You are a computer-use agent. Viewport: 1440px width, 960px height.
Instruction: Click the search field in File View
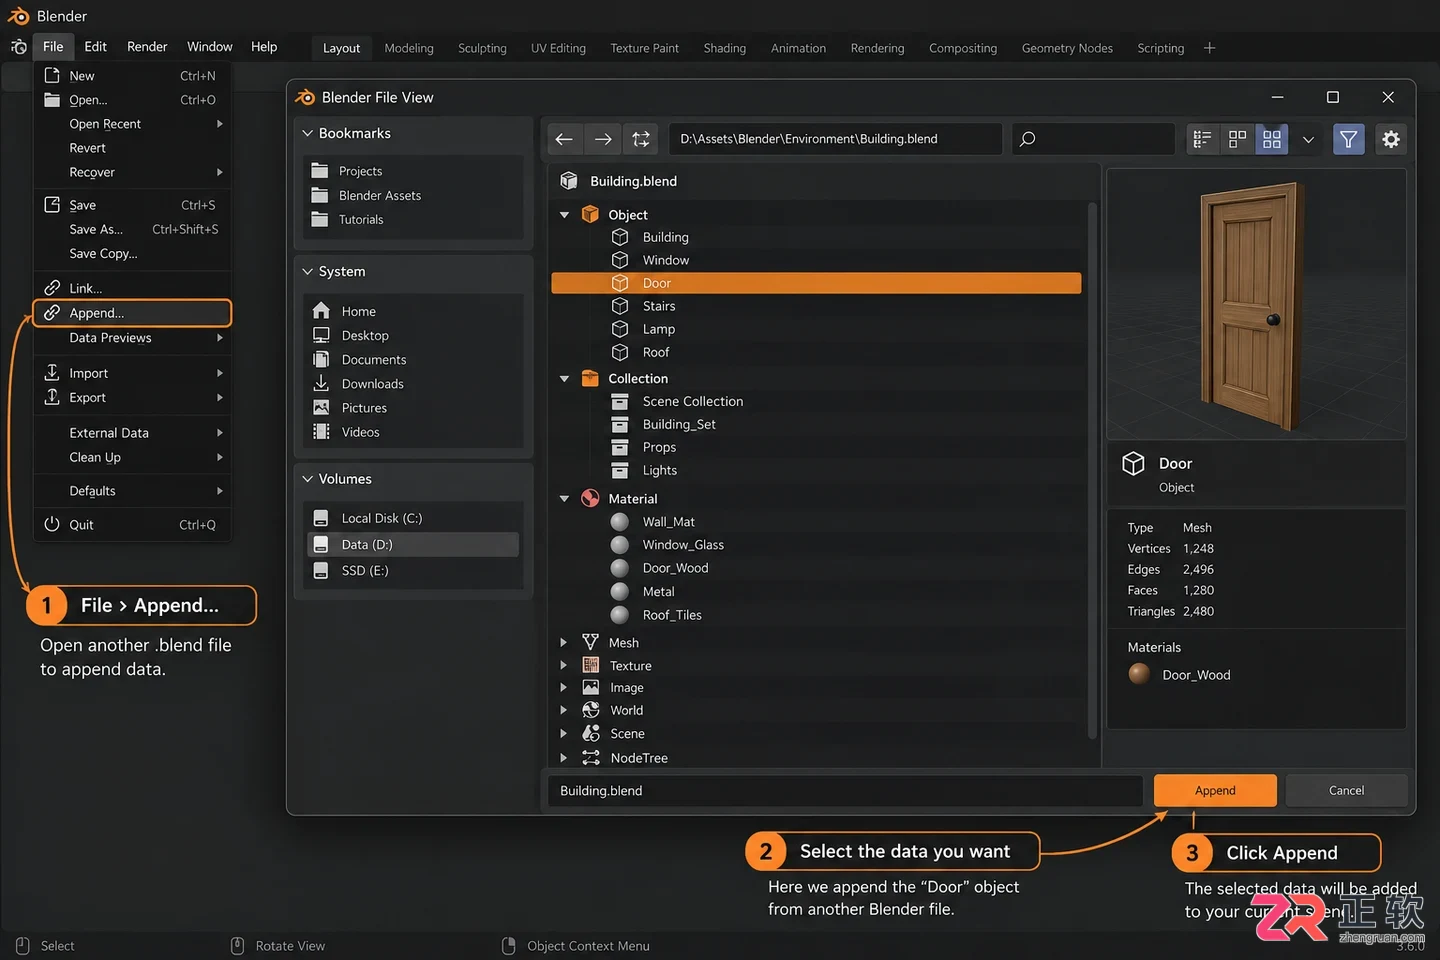tap(1093, 139)
